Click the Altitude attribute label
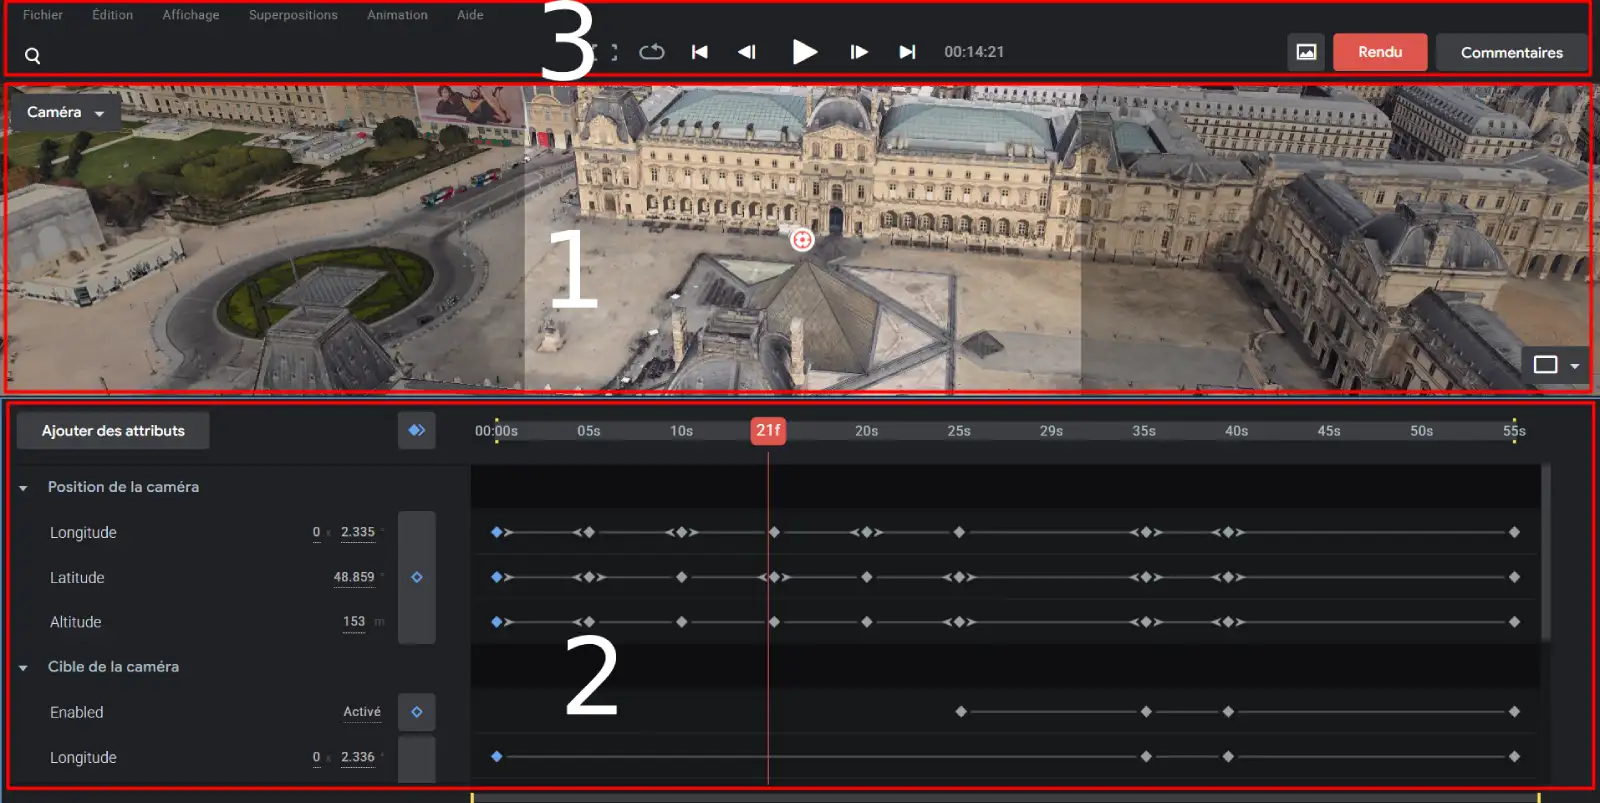The width and height of the screenshot is (1600, 803). [76, 622]
